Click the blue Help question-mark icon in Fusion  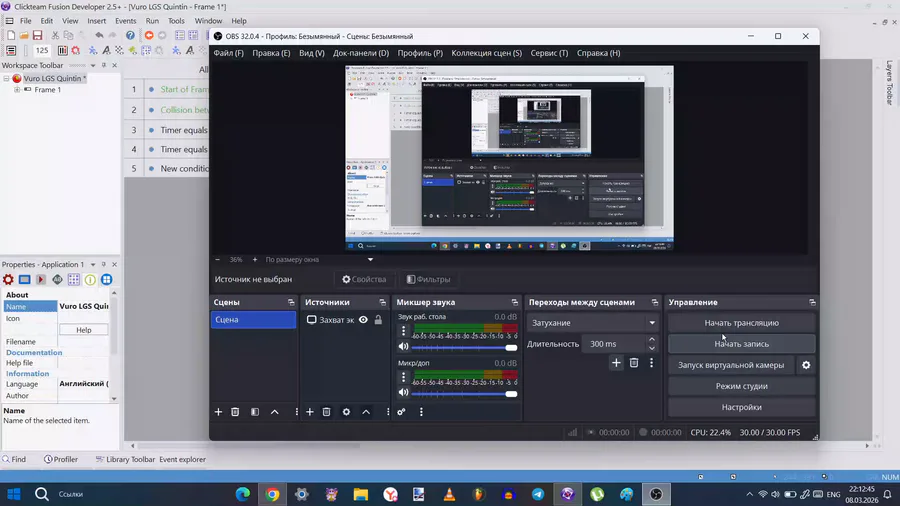click(x=130, y=36)
